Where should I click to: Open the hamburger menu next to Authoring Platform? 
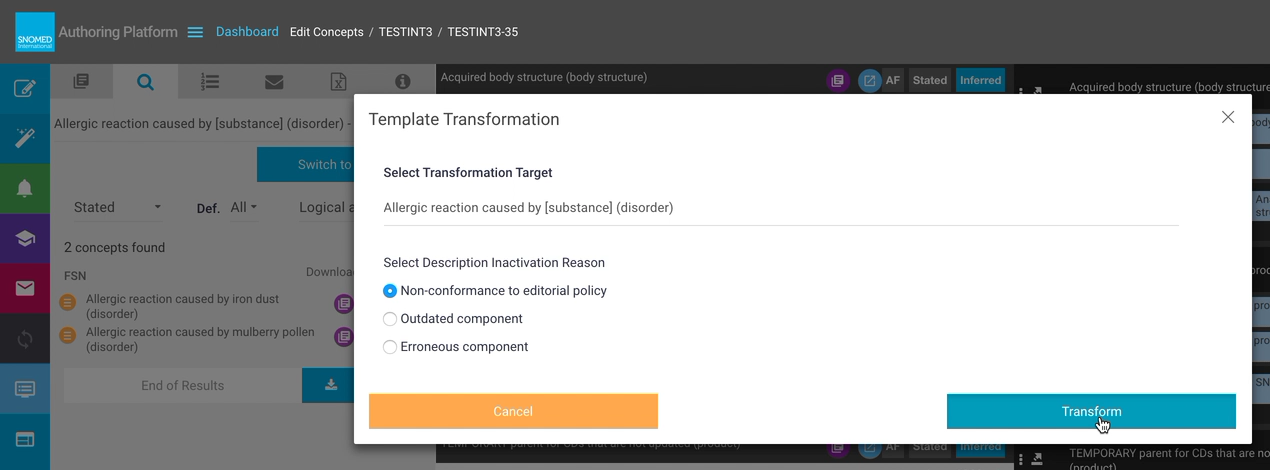195,32
